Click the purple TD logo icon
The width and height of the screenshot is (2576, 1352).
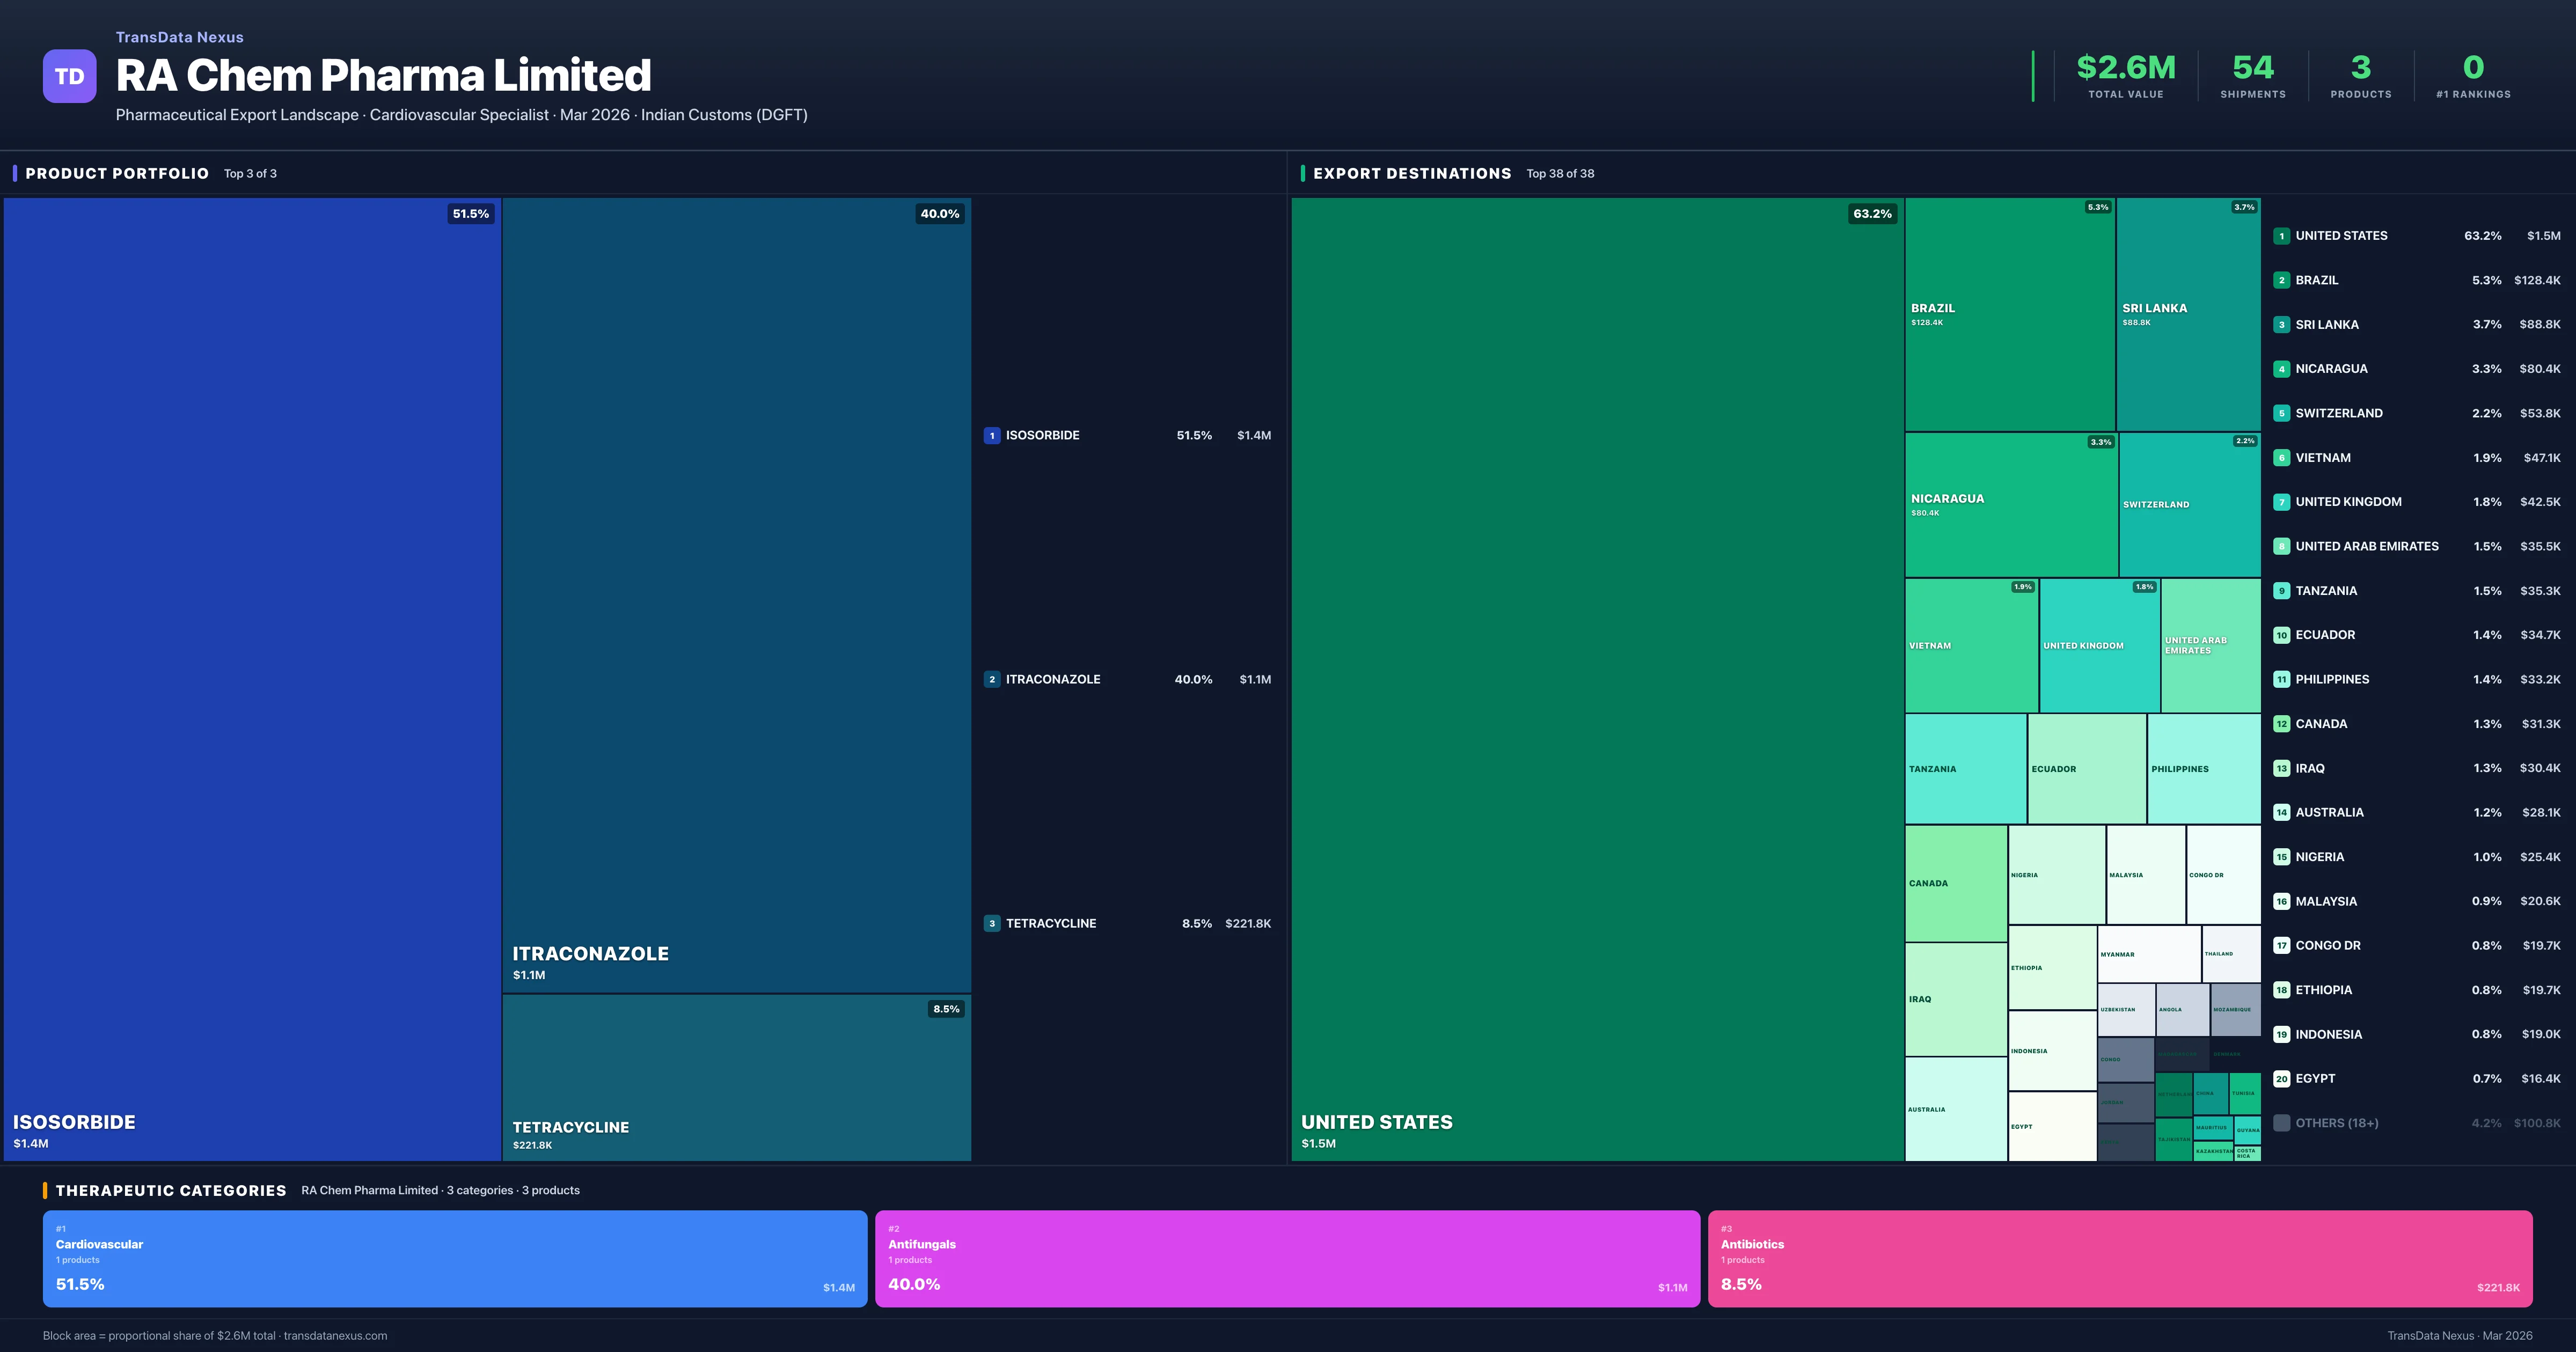tap(69, 76)
